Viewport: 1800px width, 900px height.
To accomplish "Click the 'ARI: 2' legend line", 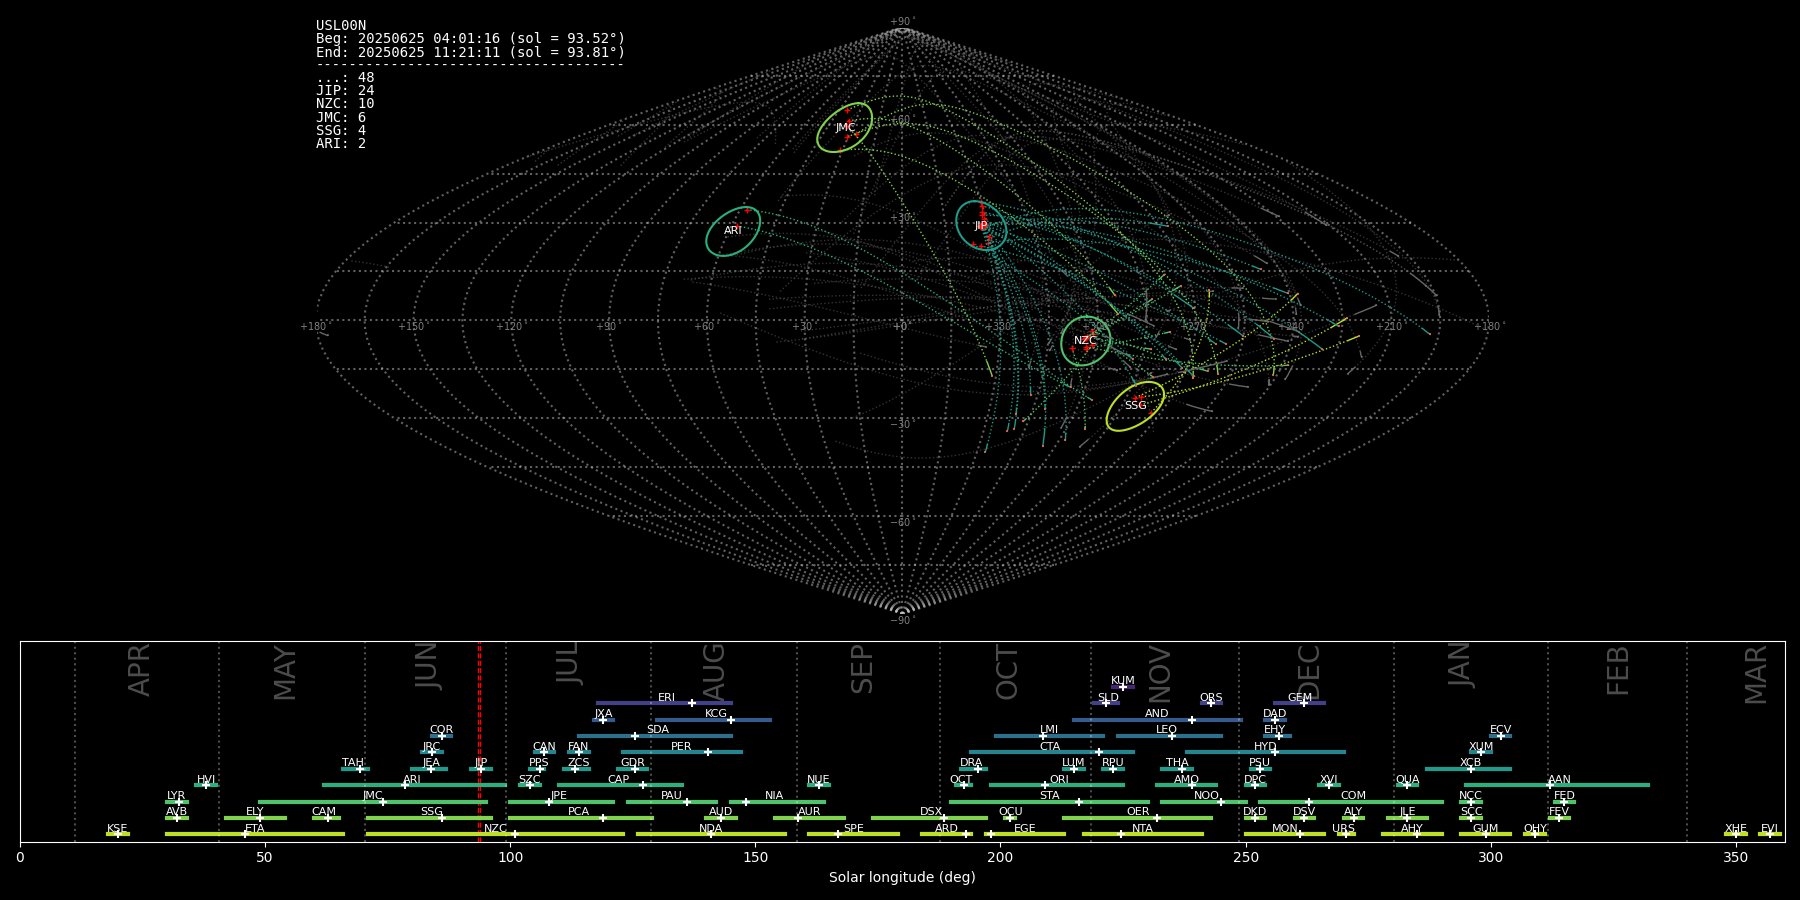I will pyautogui.click(x=341, y=144).
